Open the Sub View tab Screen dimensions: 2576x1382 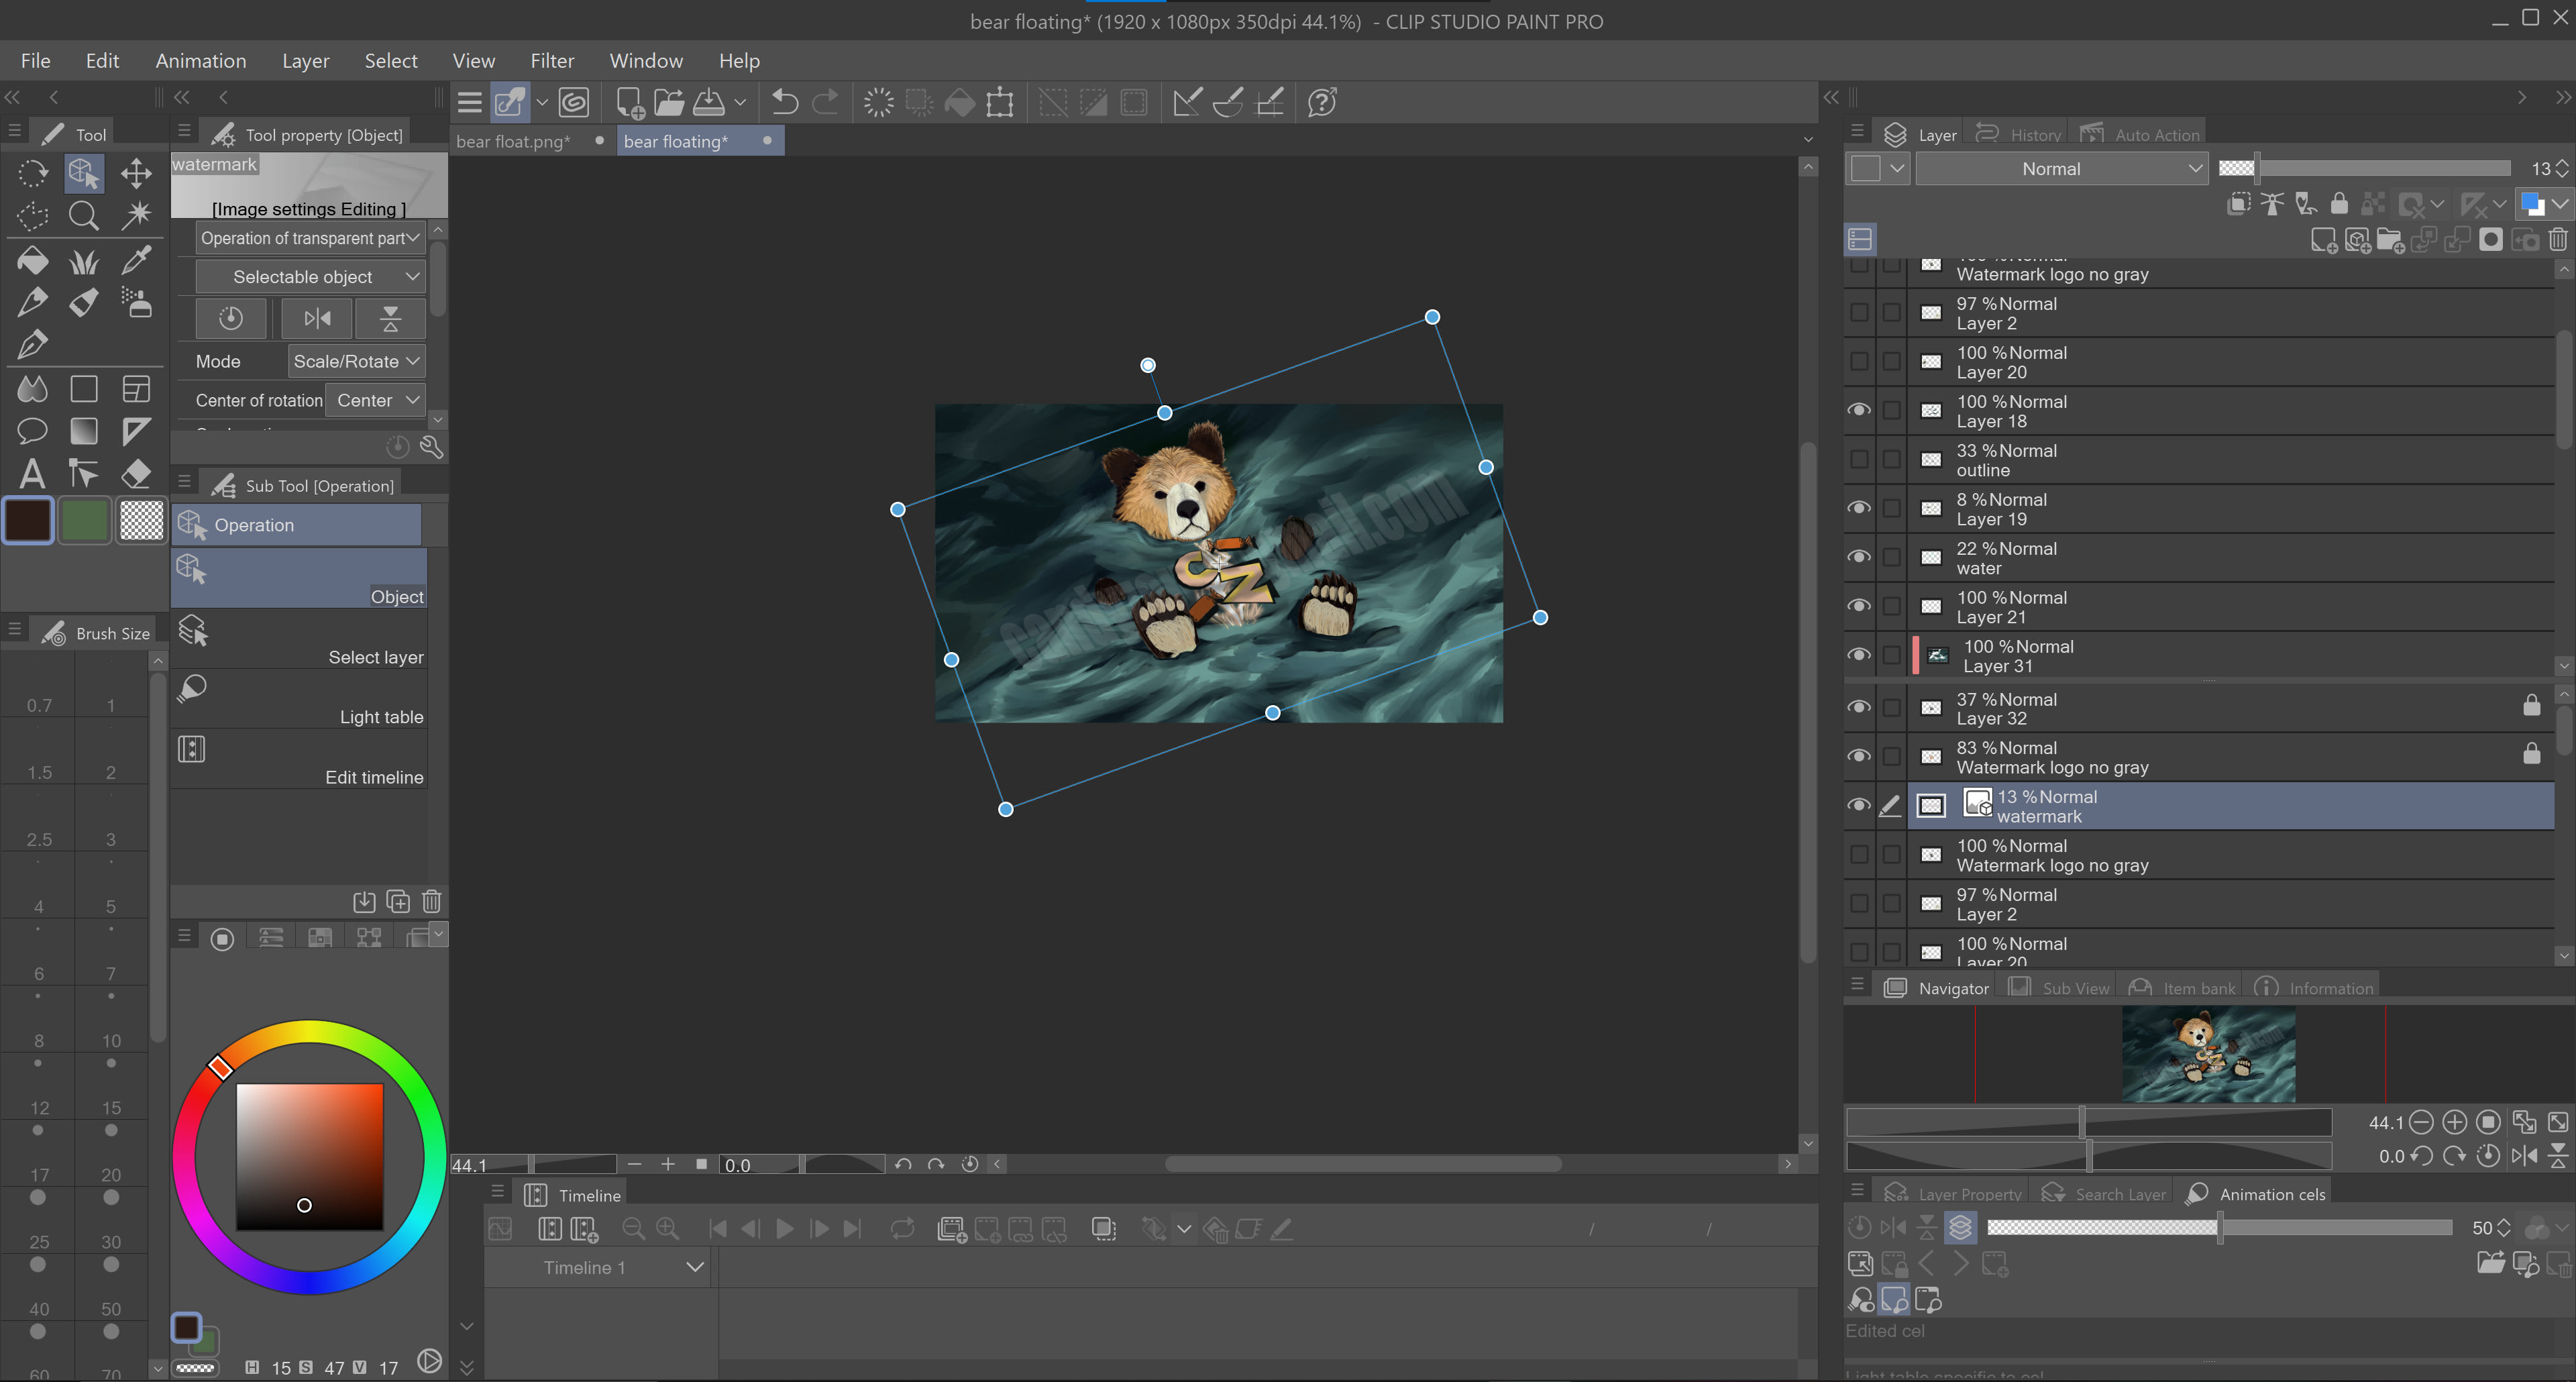coord(2060,988)
